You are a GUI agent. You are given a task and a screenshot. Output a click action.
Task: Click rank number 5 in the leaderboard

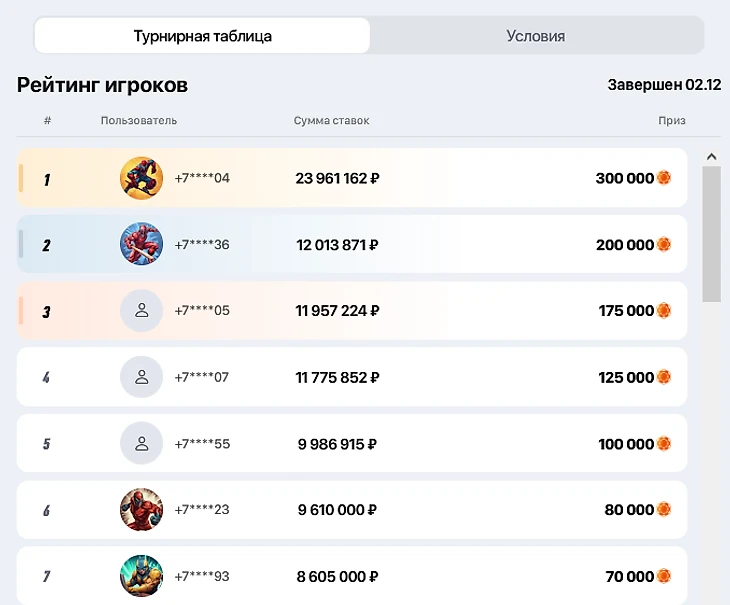tap(47, 444)
